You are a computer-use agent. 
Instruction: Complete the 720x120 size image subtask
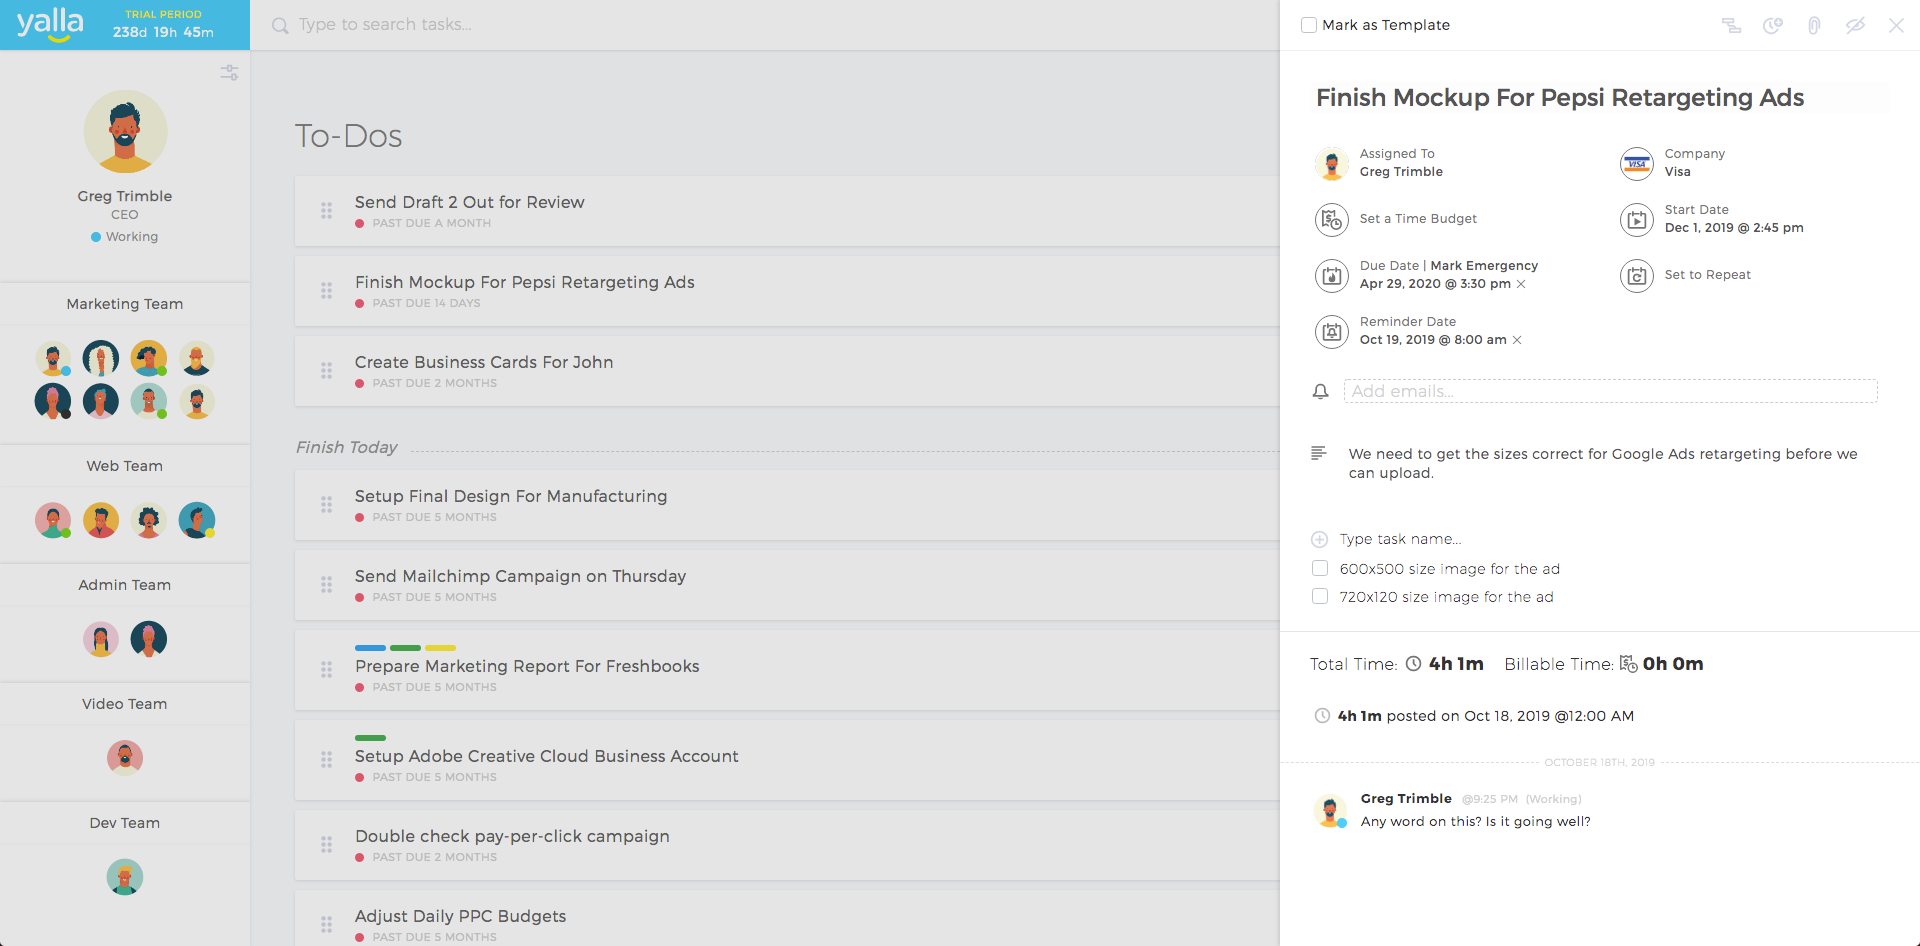click(x=1320, y=596)
